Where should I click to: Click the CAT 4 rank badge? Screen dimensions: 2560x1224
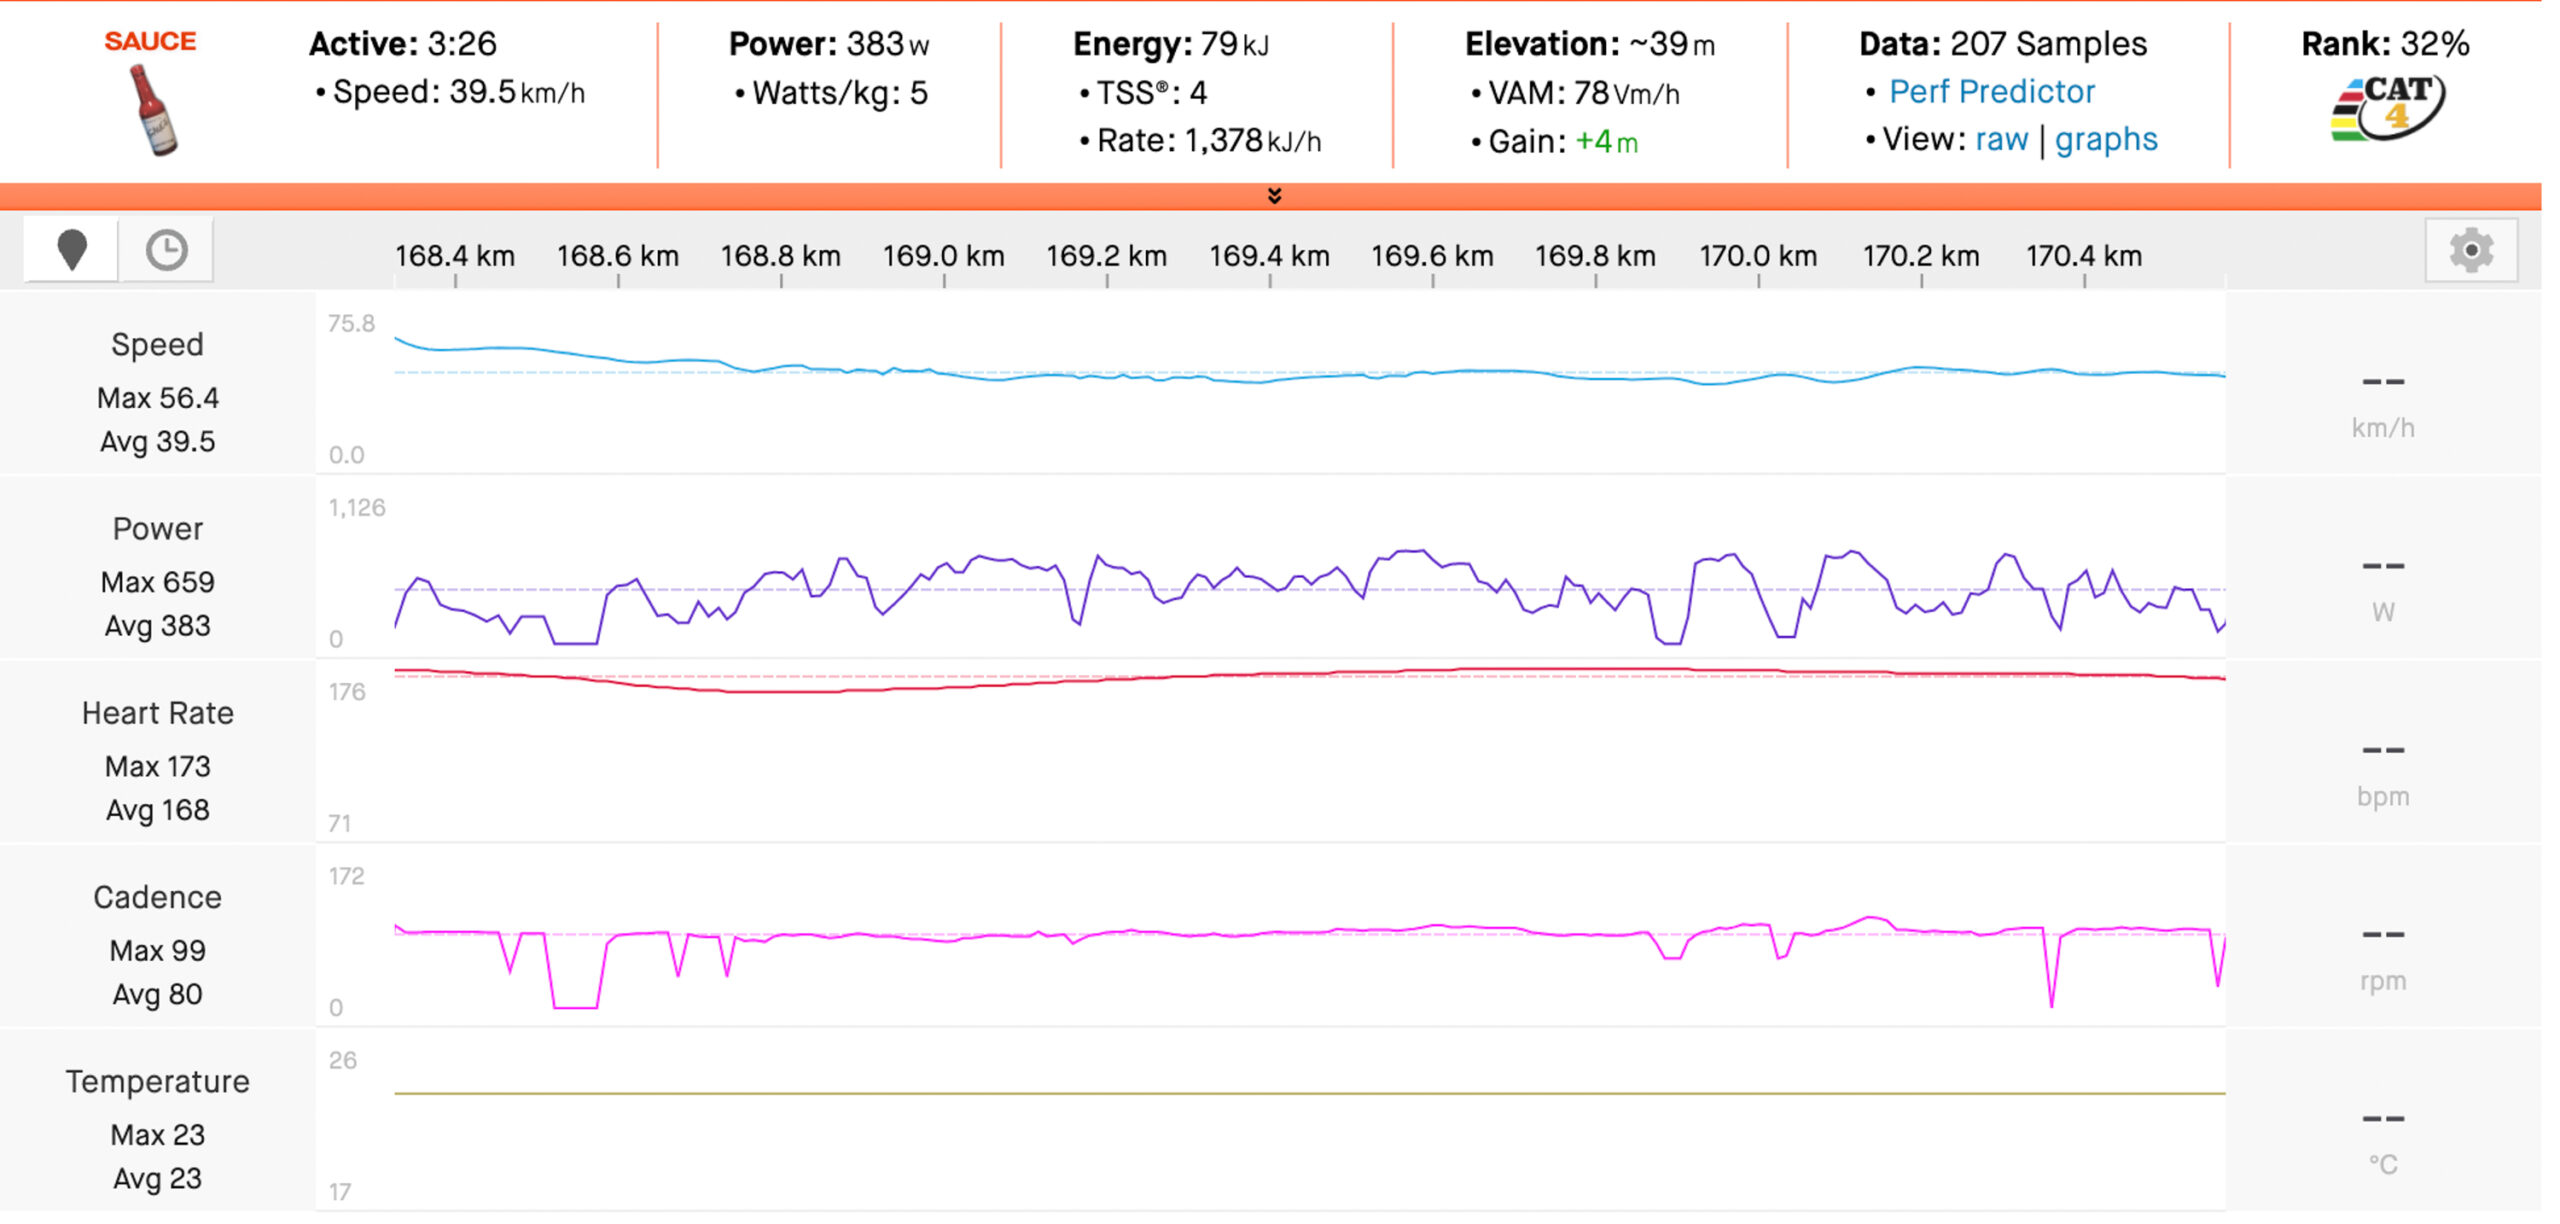point(2387,108)
